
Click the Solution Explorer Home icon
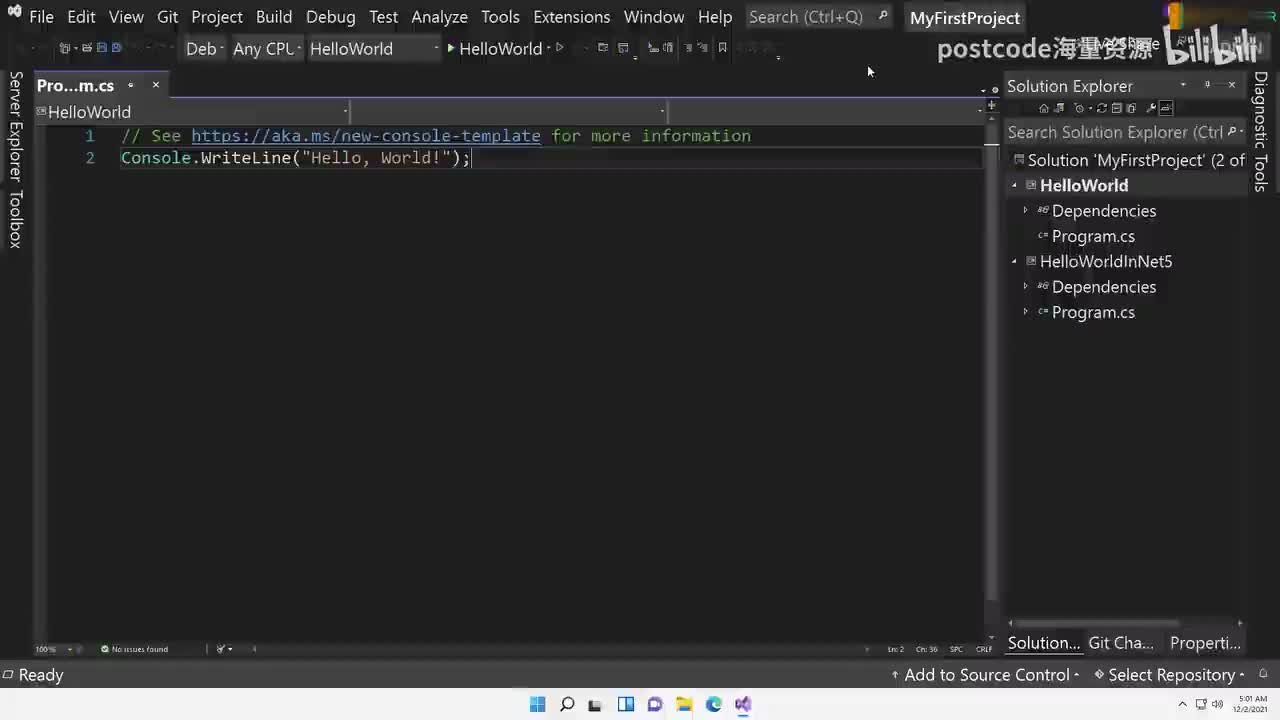(1044, 108)
